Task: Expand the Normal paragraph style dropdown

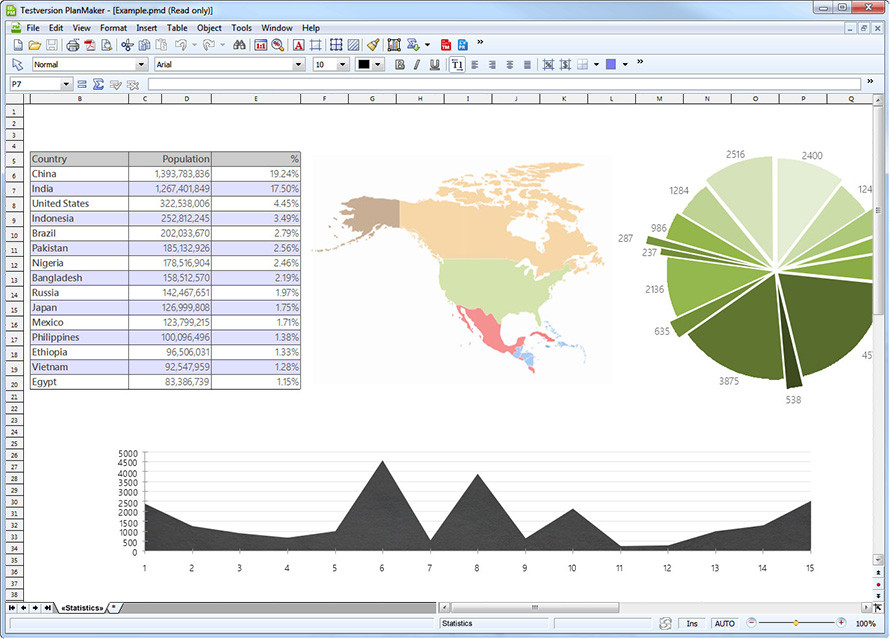Action: (141, 65)
